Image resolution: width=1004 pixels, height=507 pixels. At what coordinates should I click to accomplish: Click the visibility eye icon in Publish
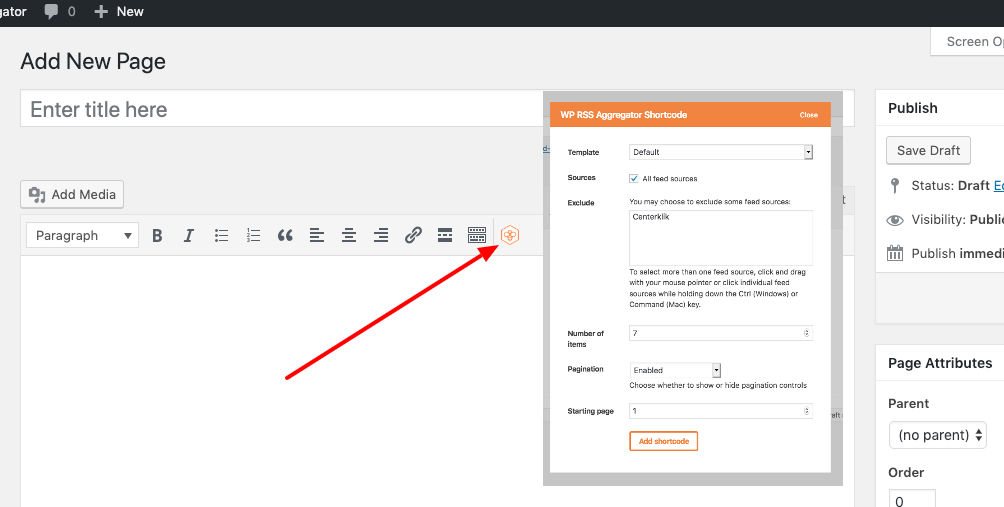pyautogui.click(x=895, y=220)
